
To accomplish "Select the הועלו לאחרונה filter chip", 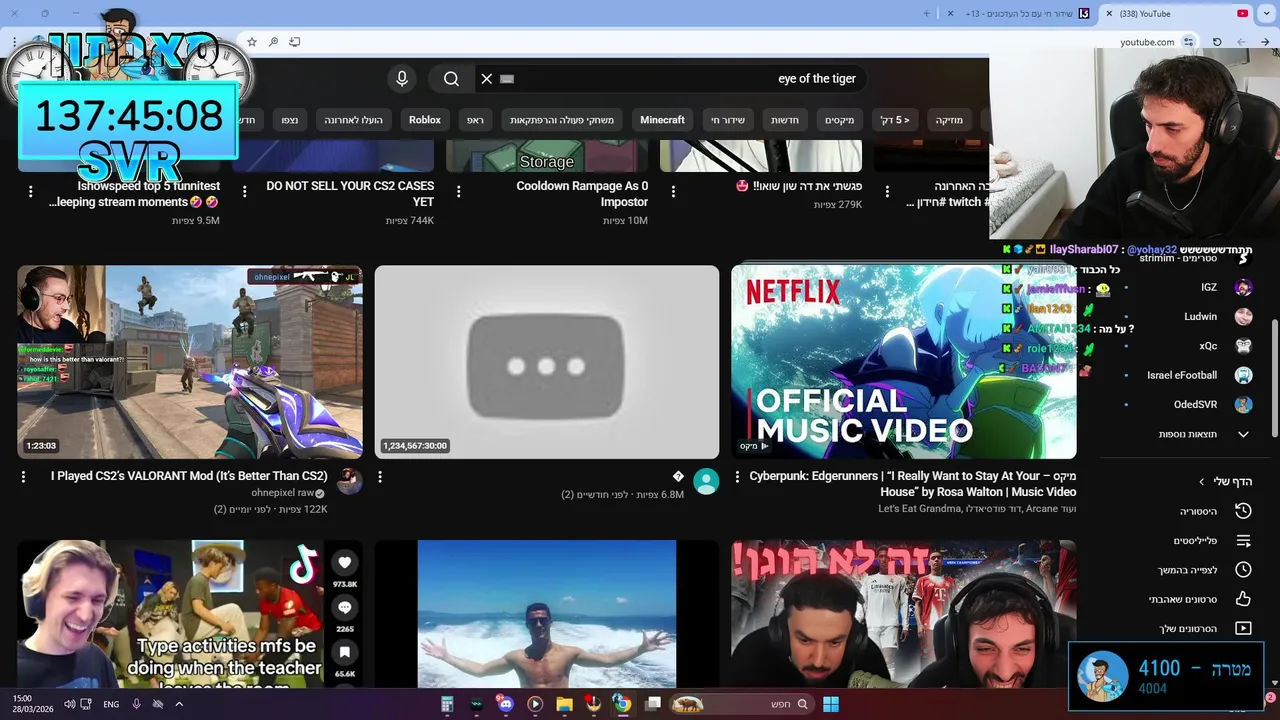I will point(353,120).
